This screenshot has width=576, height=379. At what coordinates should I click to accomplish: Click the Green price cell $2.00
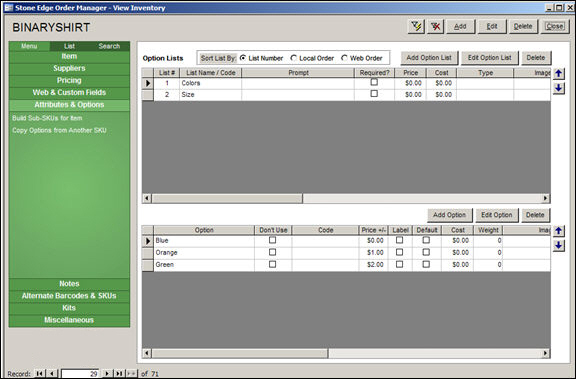point(374,265)
